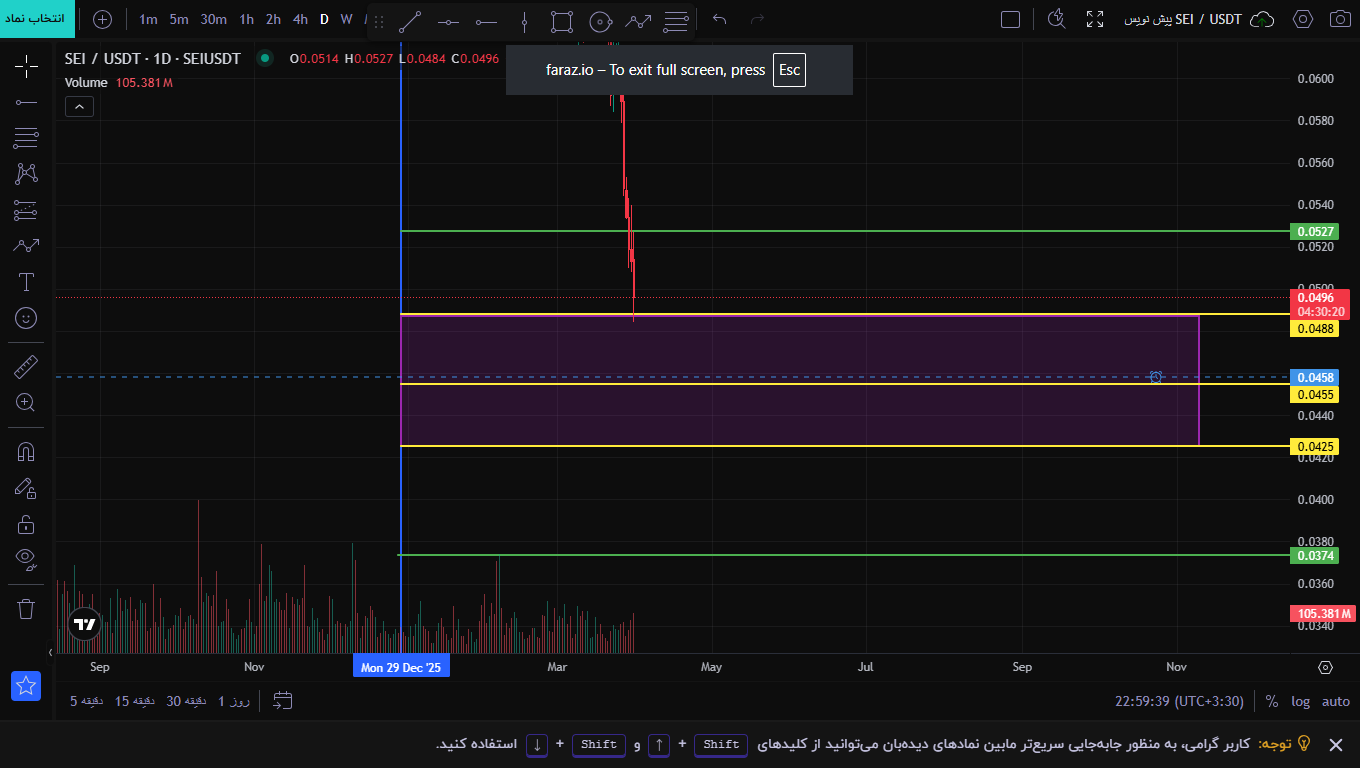This screenshot has height=768, width=1360.
Task: Select the Fib retracement lines tool in floating toolbar
Action: click(x=676, y=20)
